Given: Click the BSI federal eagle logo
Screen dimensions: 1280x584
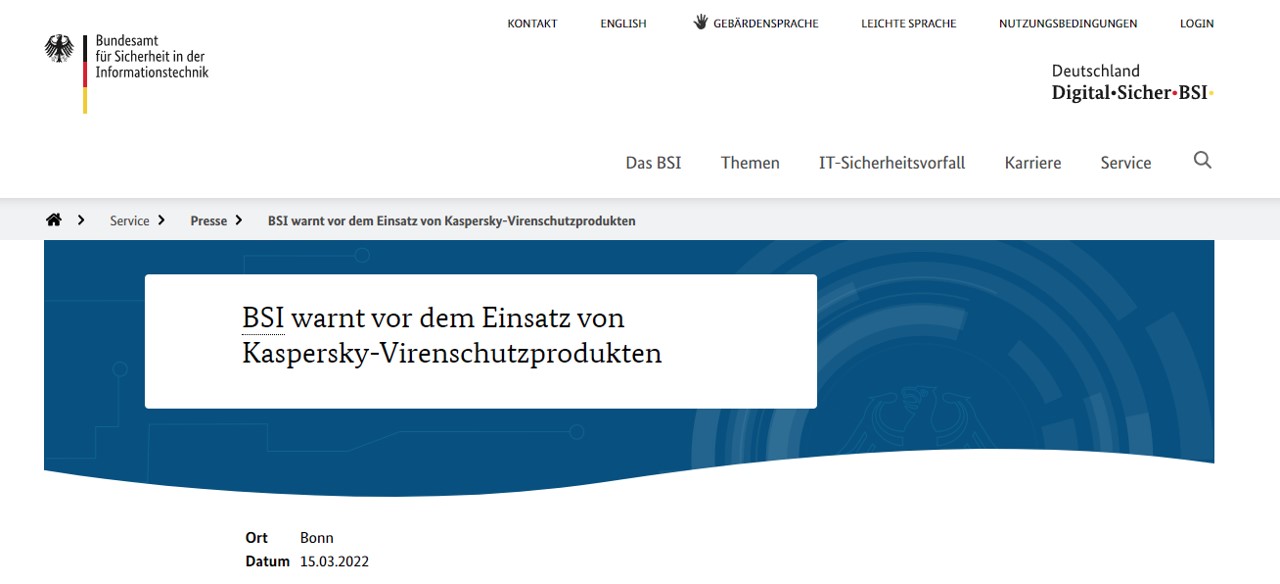Looking at the screenshot, I should 60,48.
